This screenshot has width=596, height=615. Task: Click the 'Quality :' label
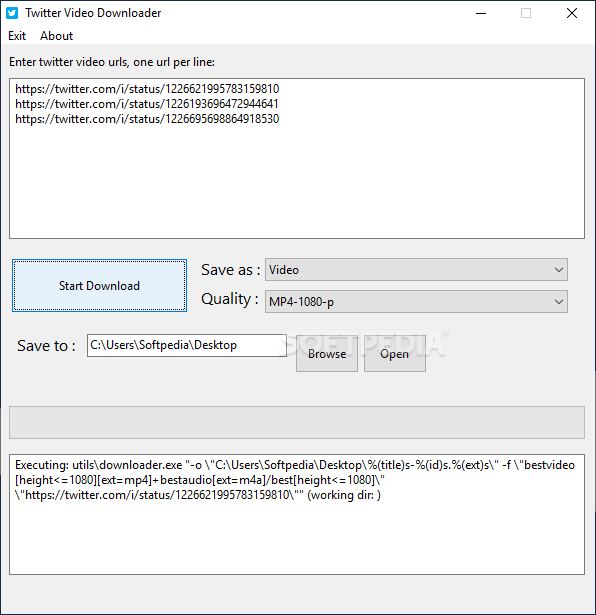(x=230, y=299)
